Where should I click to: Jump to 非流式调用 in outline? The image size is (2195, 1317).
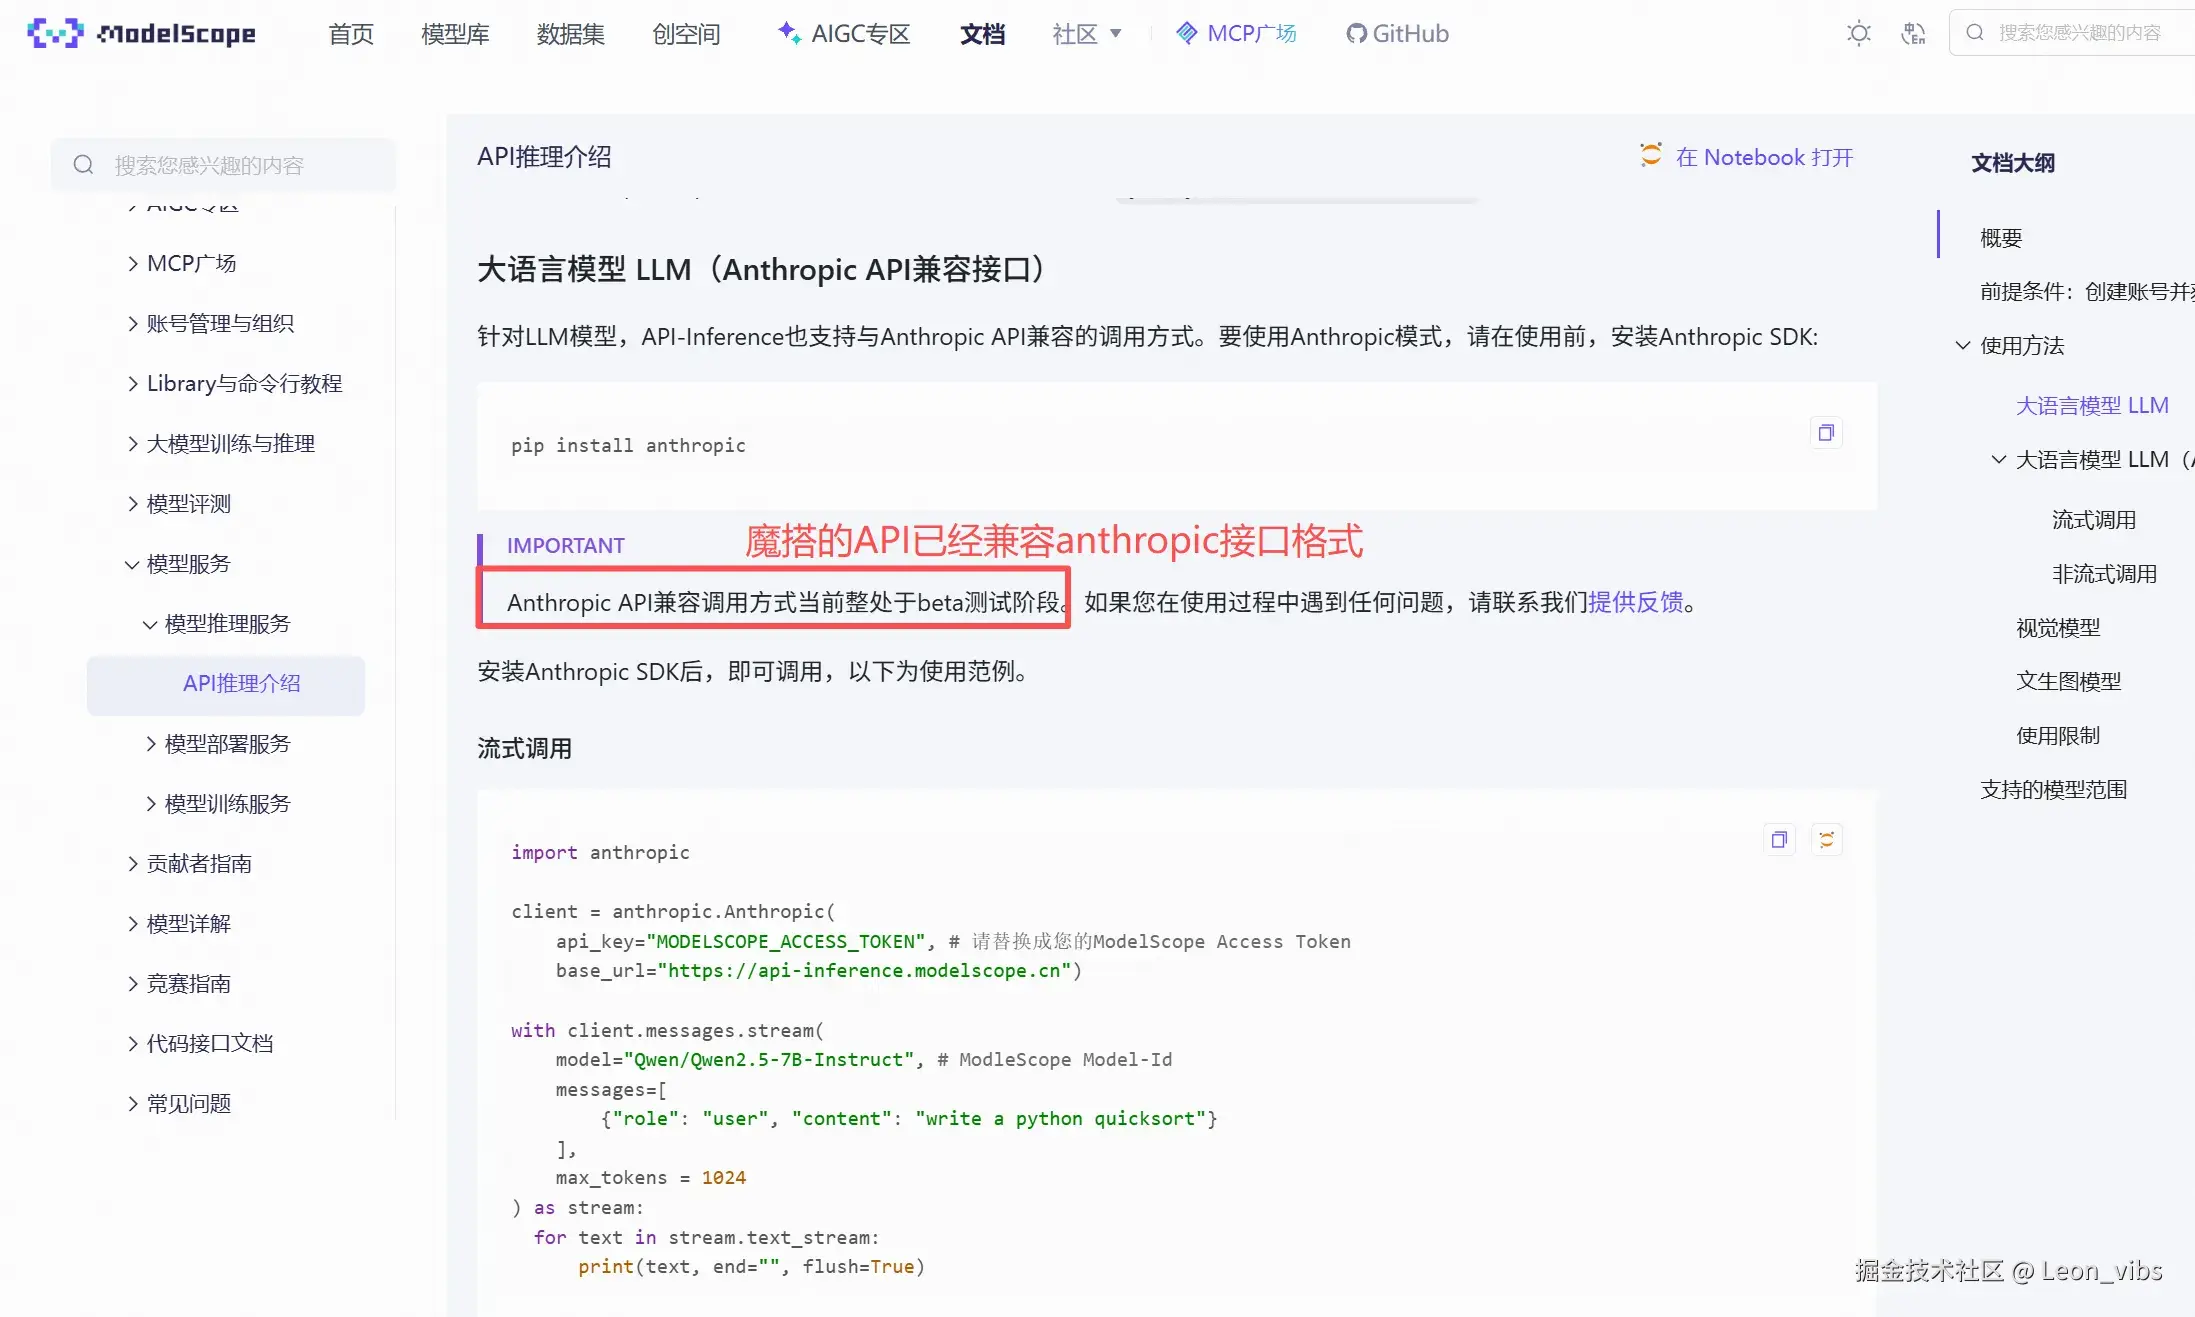[2104, 573]
